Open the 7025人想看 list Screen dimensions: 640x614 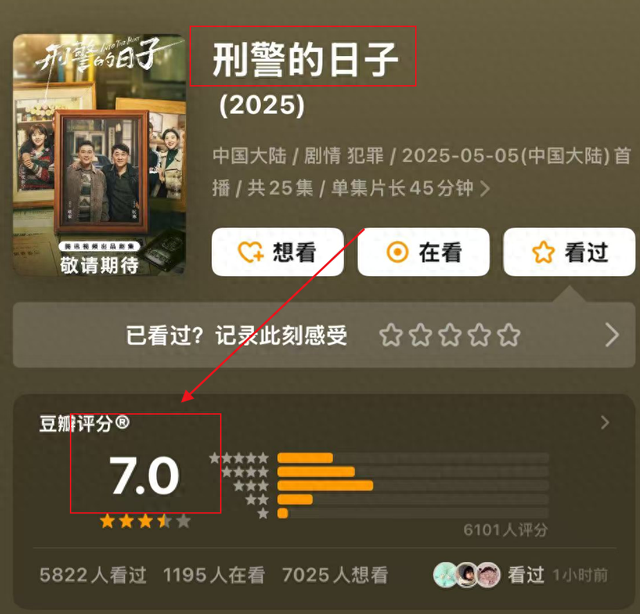click(x=335, y=575)
